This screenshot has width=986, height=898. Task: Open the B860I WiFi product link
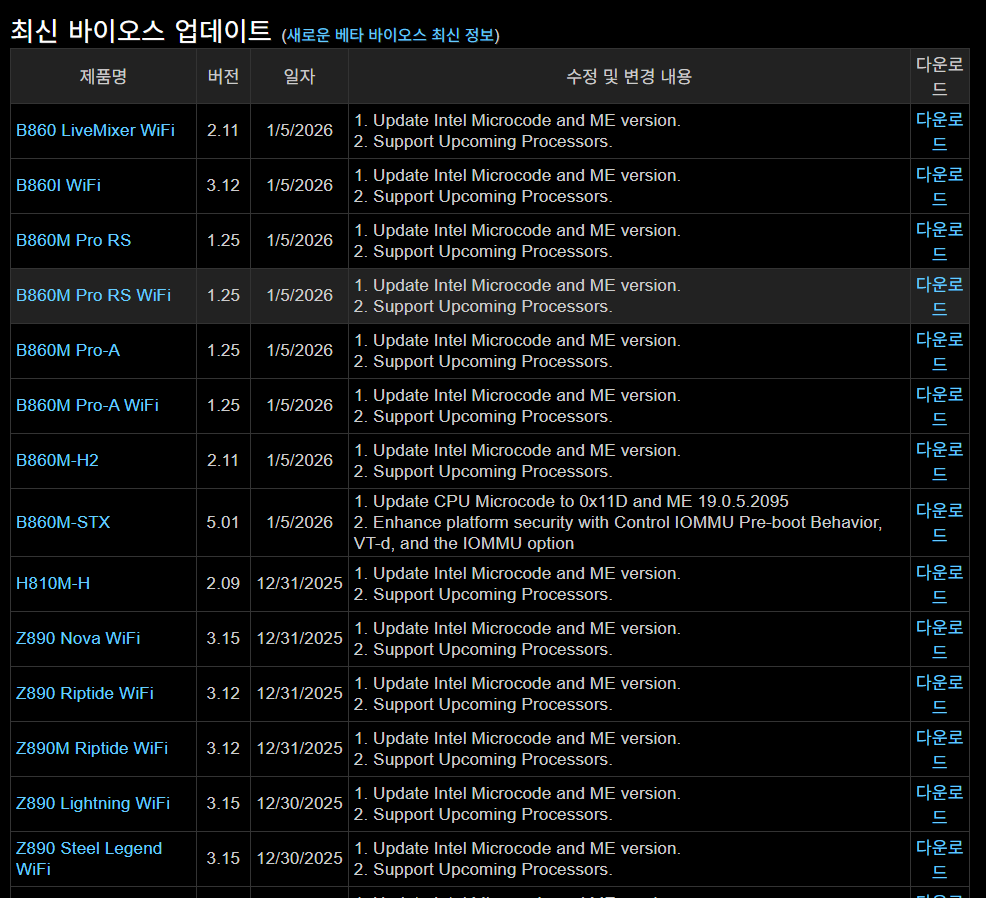58,186
